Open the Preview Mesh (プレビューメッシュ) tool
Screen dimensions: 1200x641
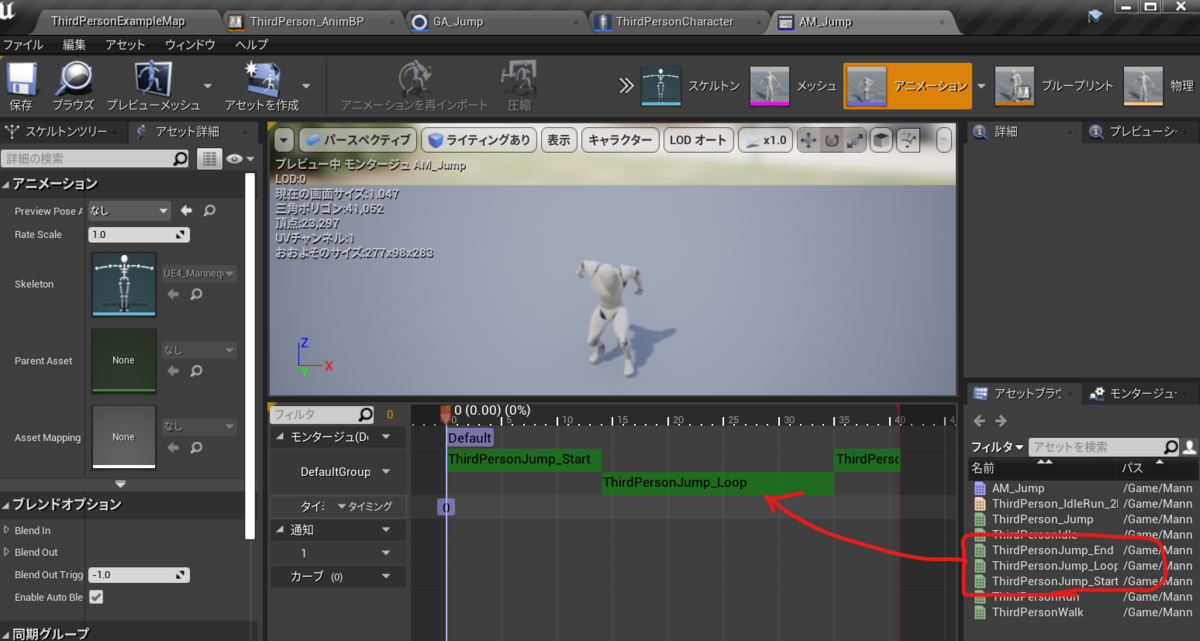click(153, 80)
